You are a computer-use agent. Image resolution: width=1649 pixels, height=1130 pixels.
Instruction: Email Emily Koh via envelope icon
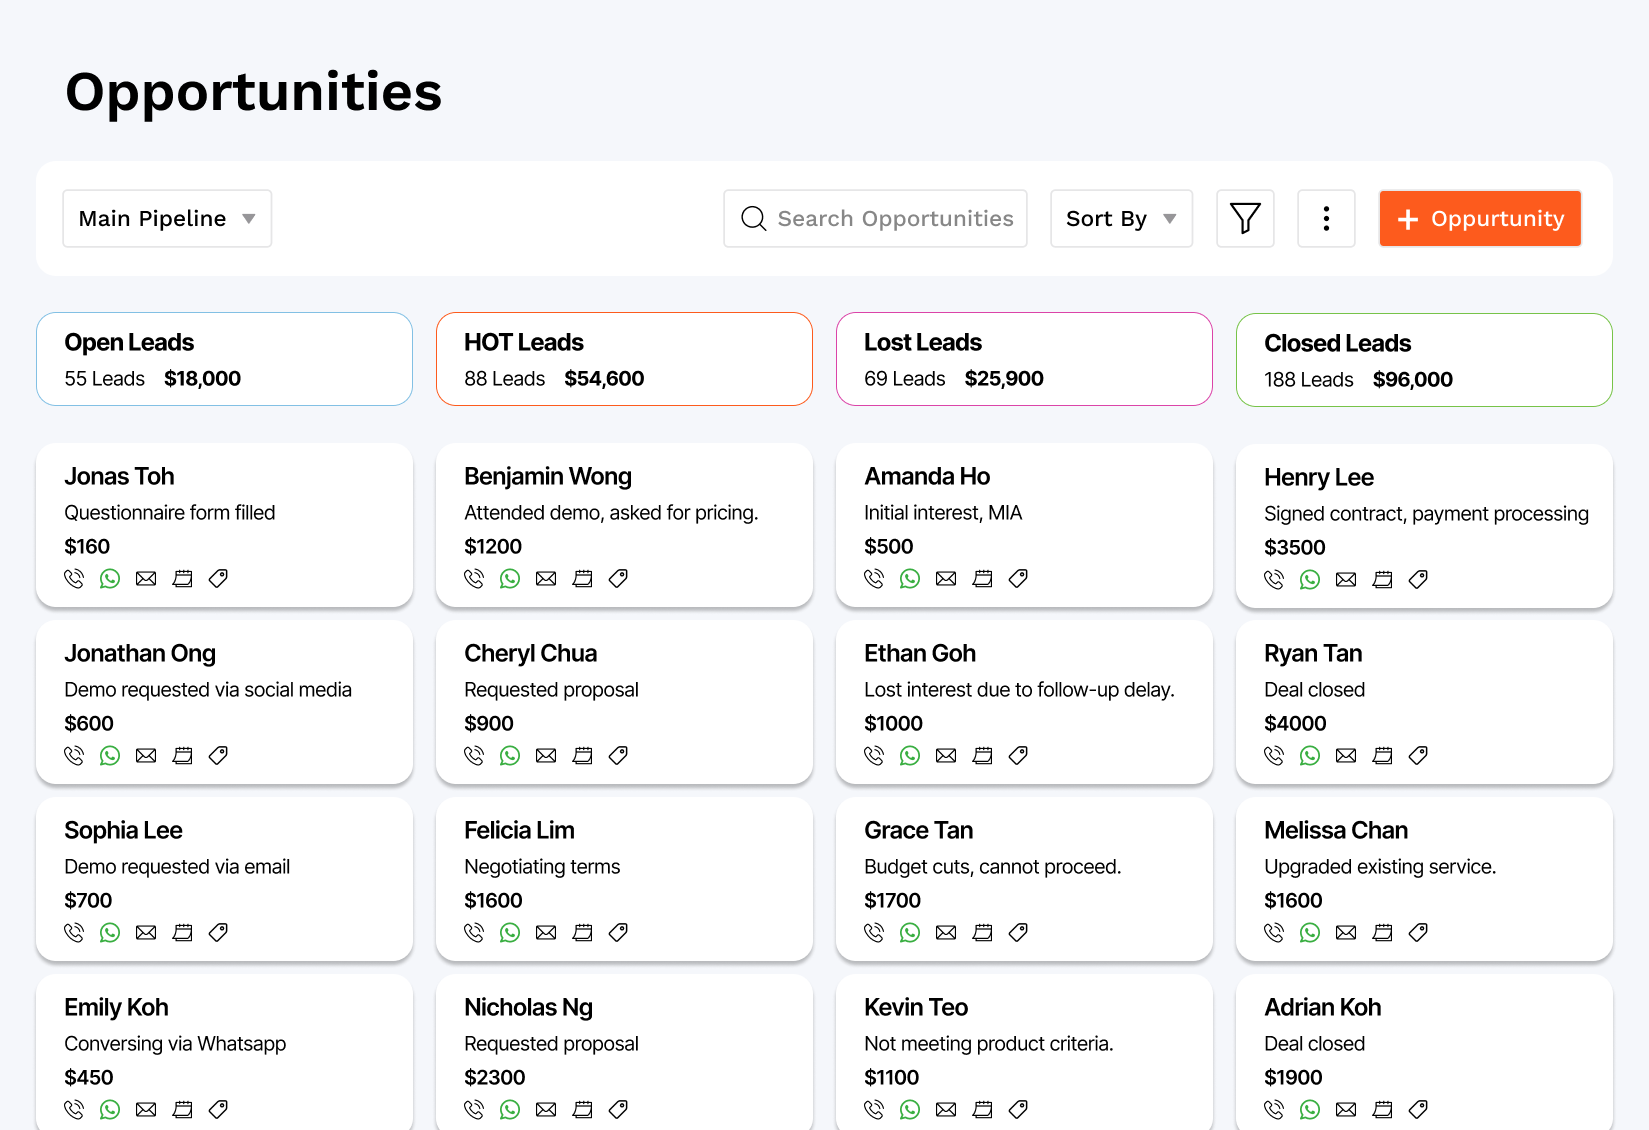146,1109
